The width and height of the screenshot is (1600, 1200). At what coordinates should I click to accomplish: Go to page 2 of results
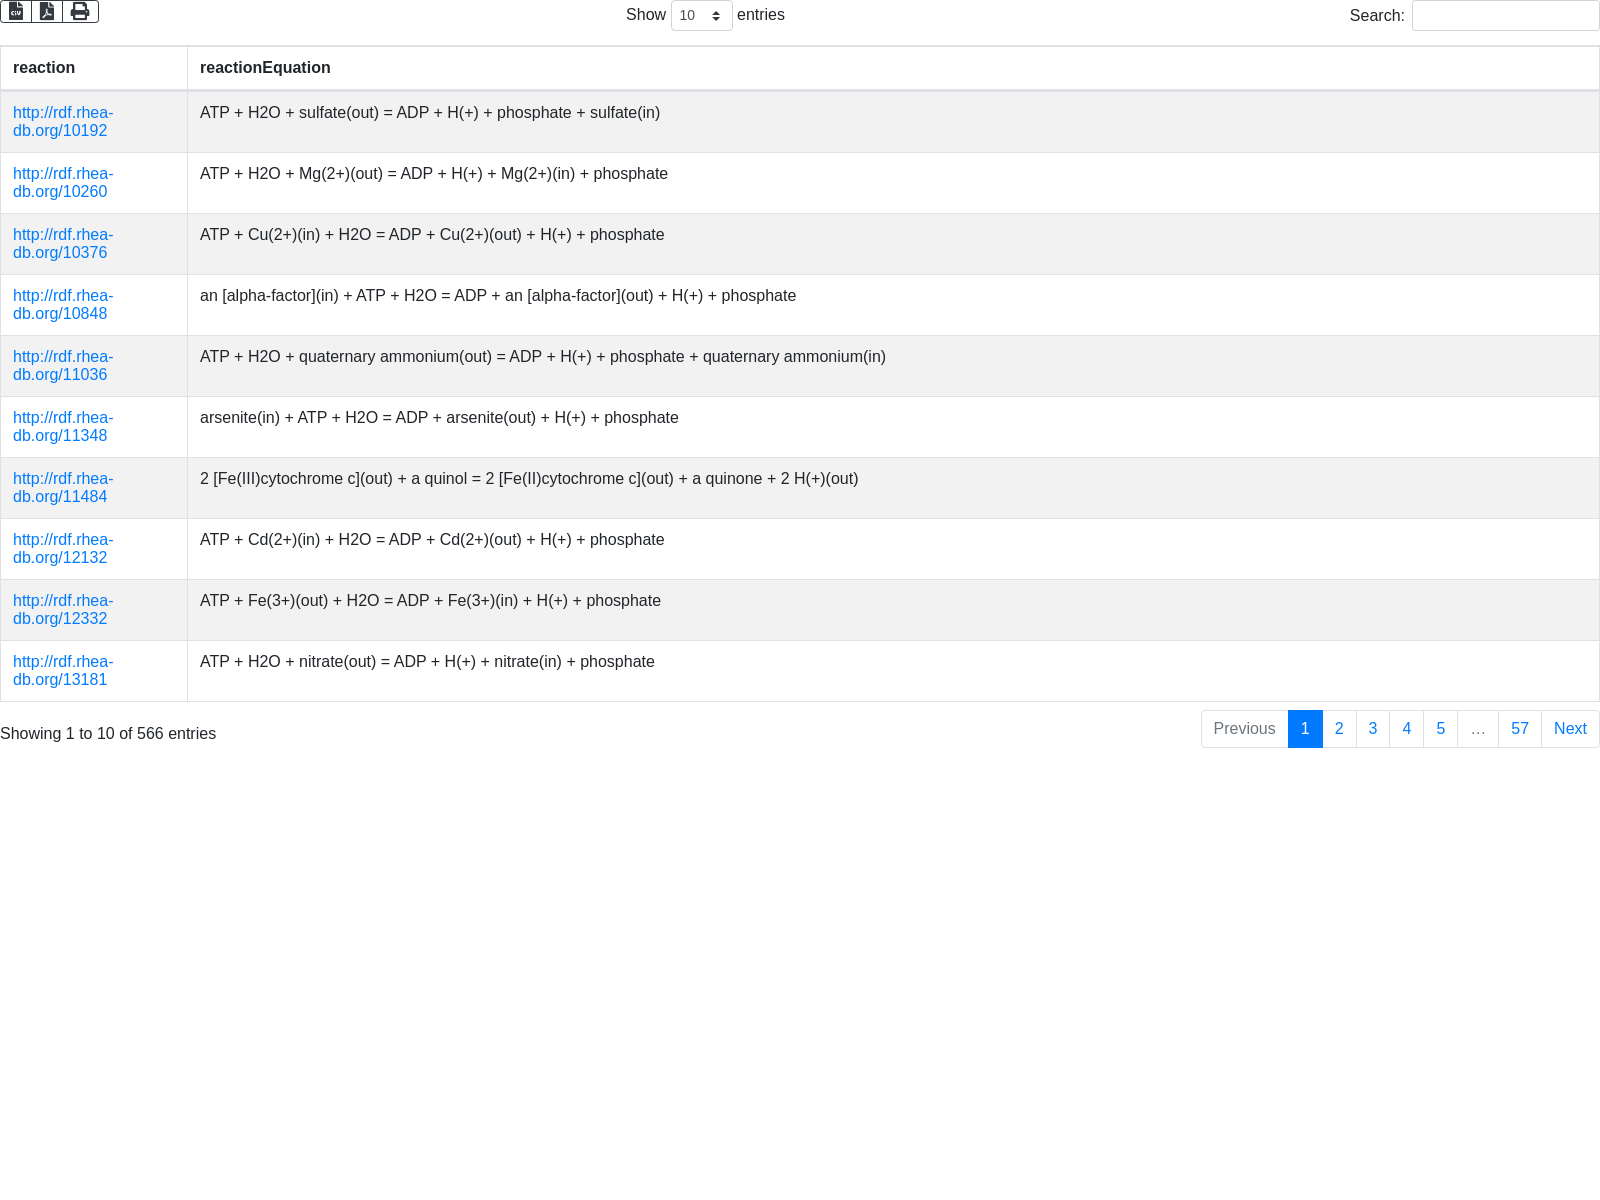1339,729
